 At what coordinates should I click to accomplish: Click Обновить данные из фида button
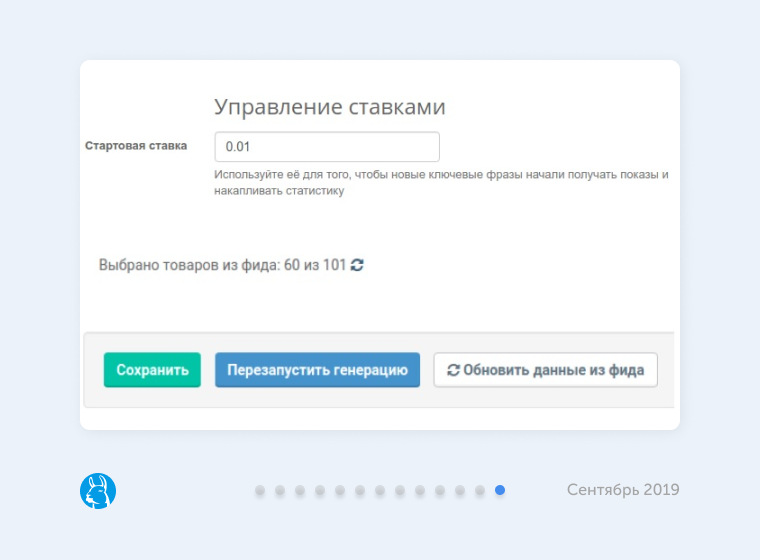(x=545, y=369)
